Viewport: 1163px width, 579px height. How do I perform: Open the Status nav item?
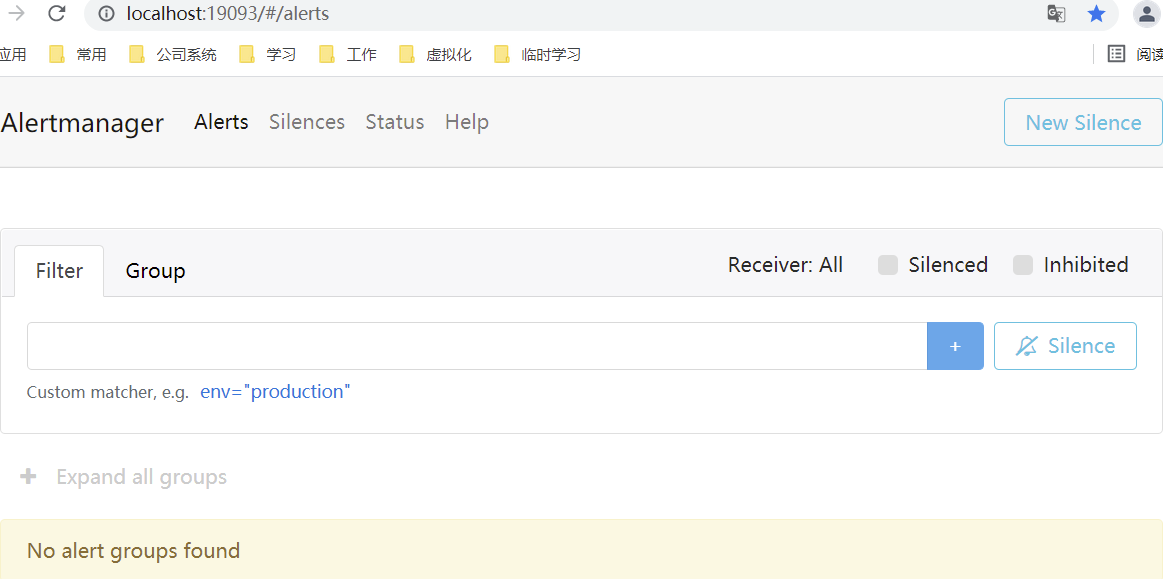[395, 122]
